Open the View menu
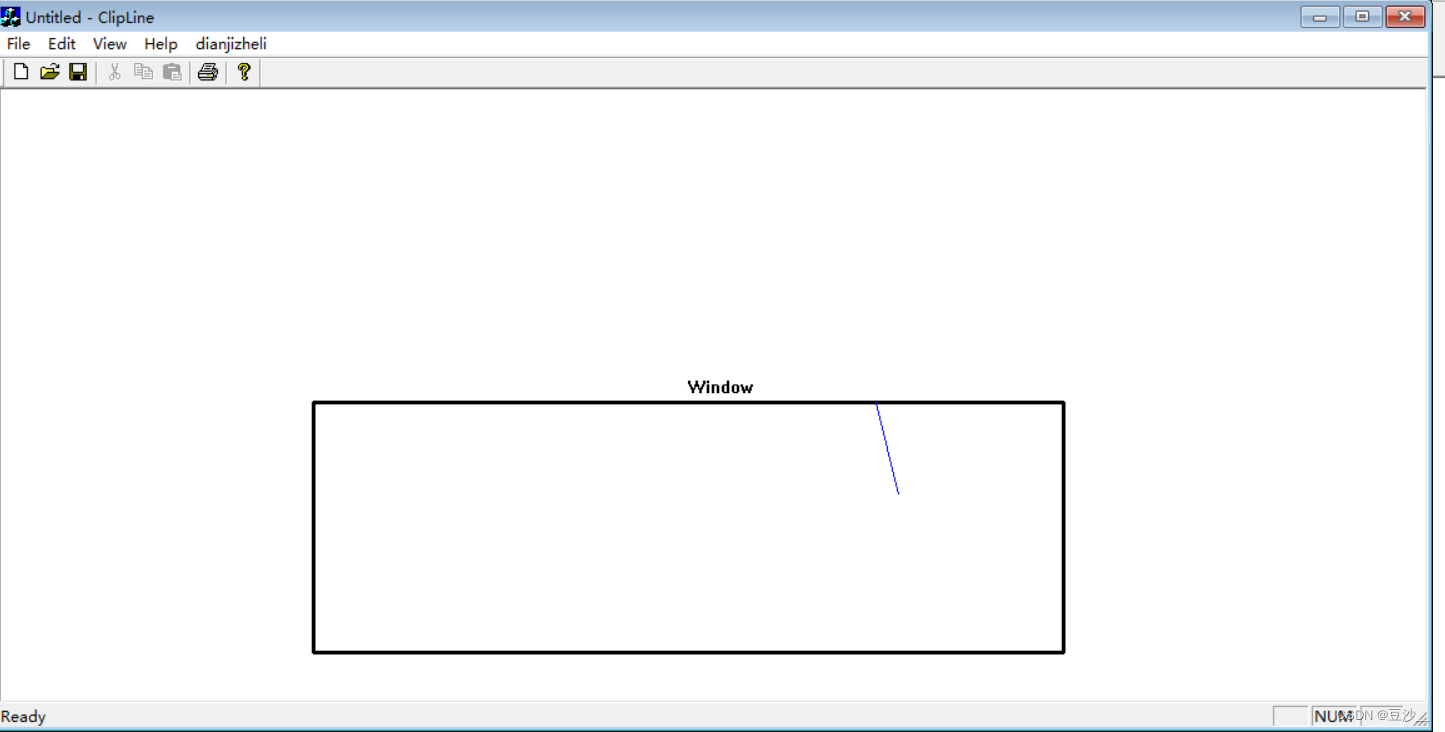The image size is (1445, 732). coord(110,44)
